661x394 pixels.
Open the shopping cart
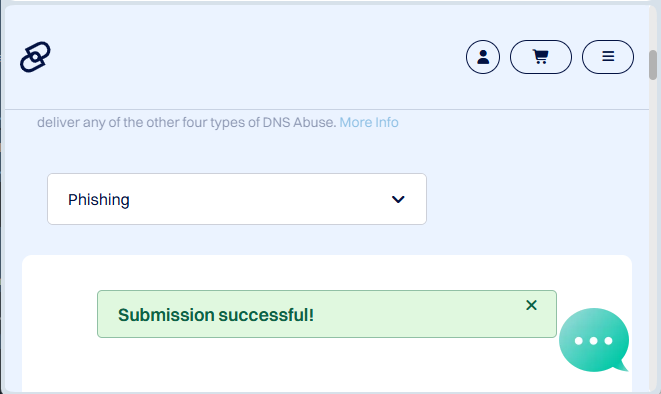point(541,57)
